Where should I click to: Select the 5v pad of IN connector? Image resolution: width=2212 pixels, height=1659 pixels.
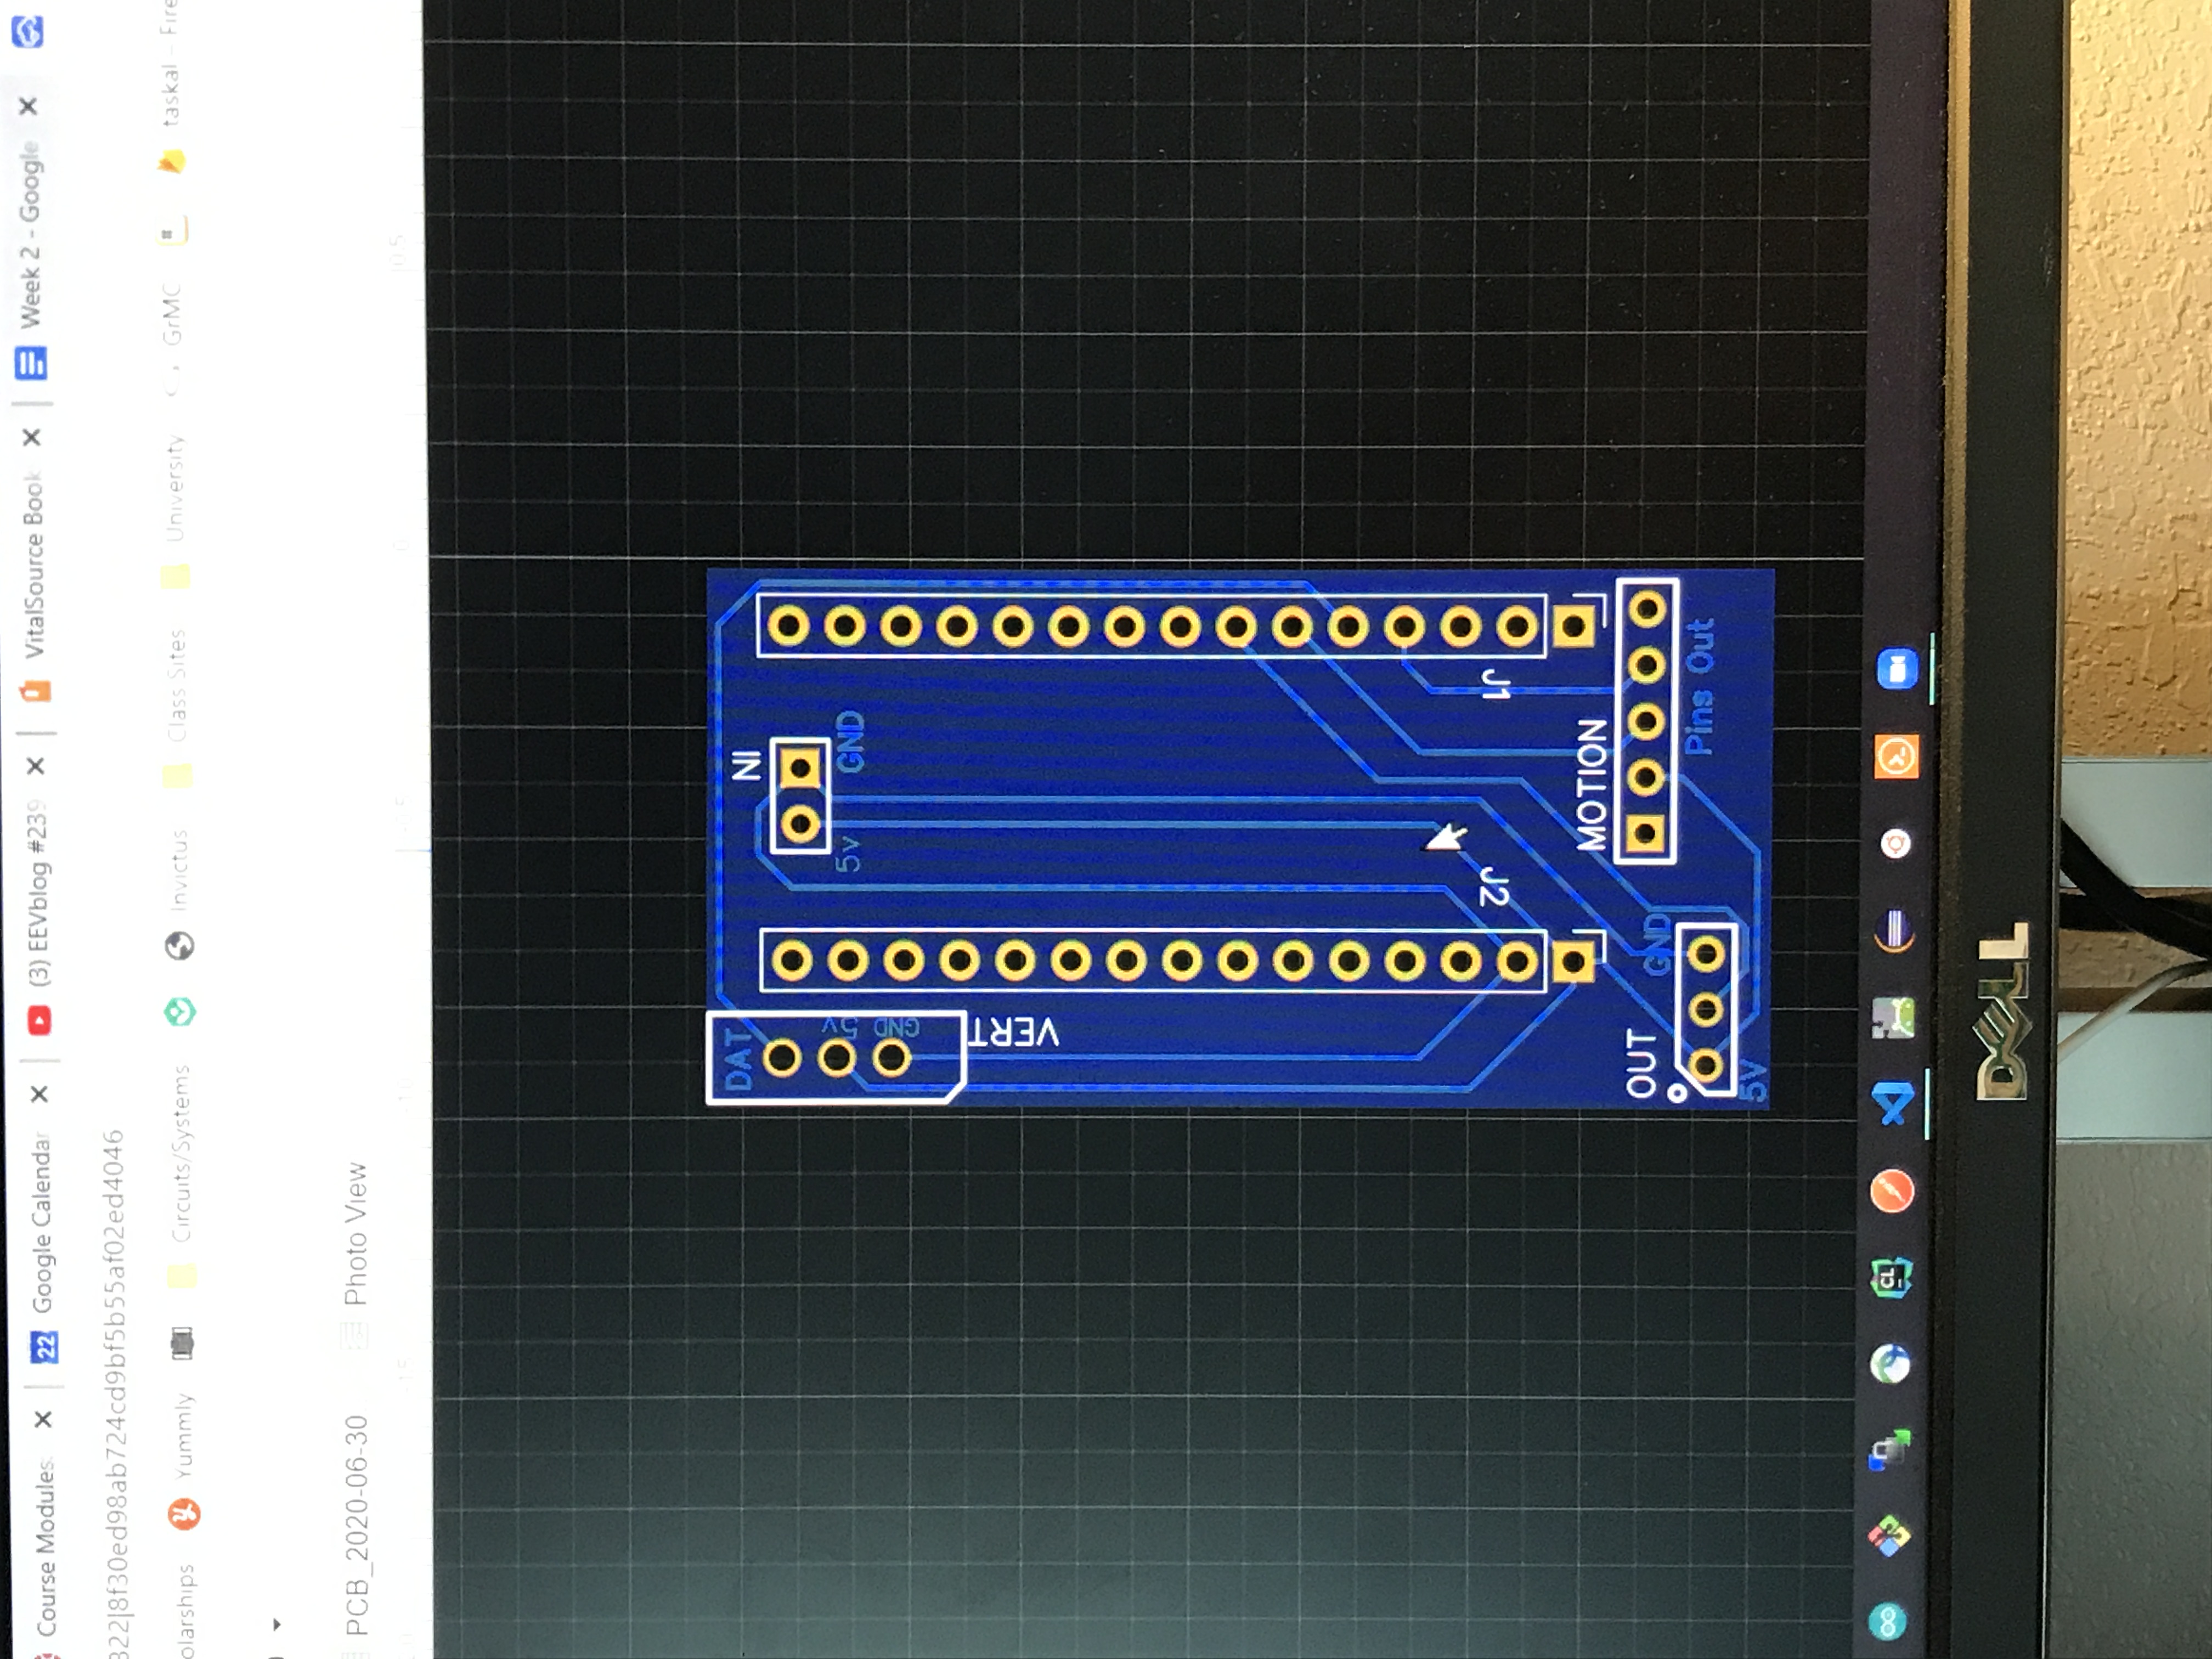pyautogui.click(x=800, y=825)
